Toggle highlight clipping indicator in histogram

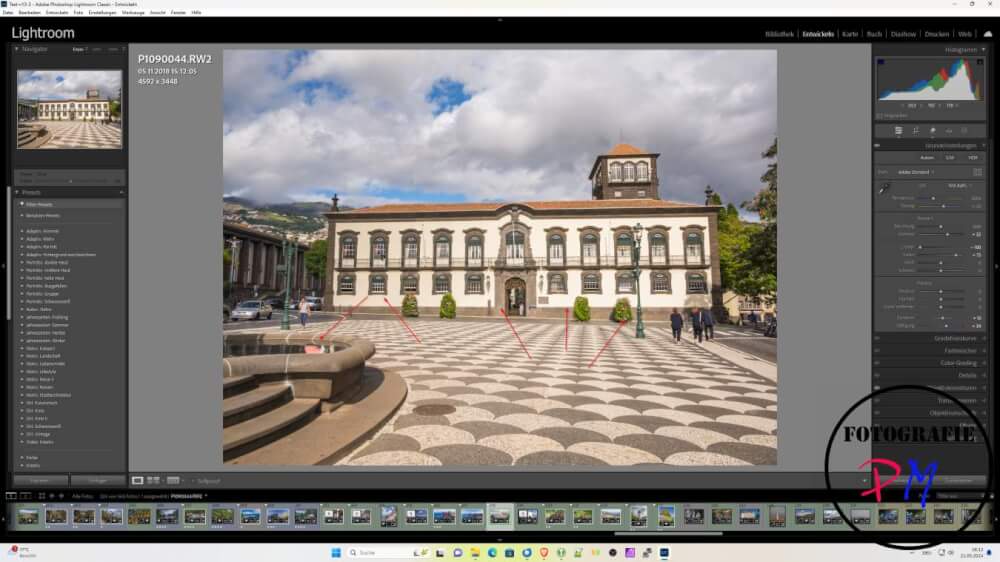pyautogui.click(x=980, y=62)
